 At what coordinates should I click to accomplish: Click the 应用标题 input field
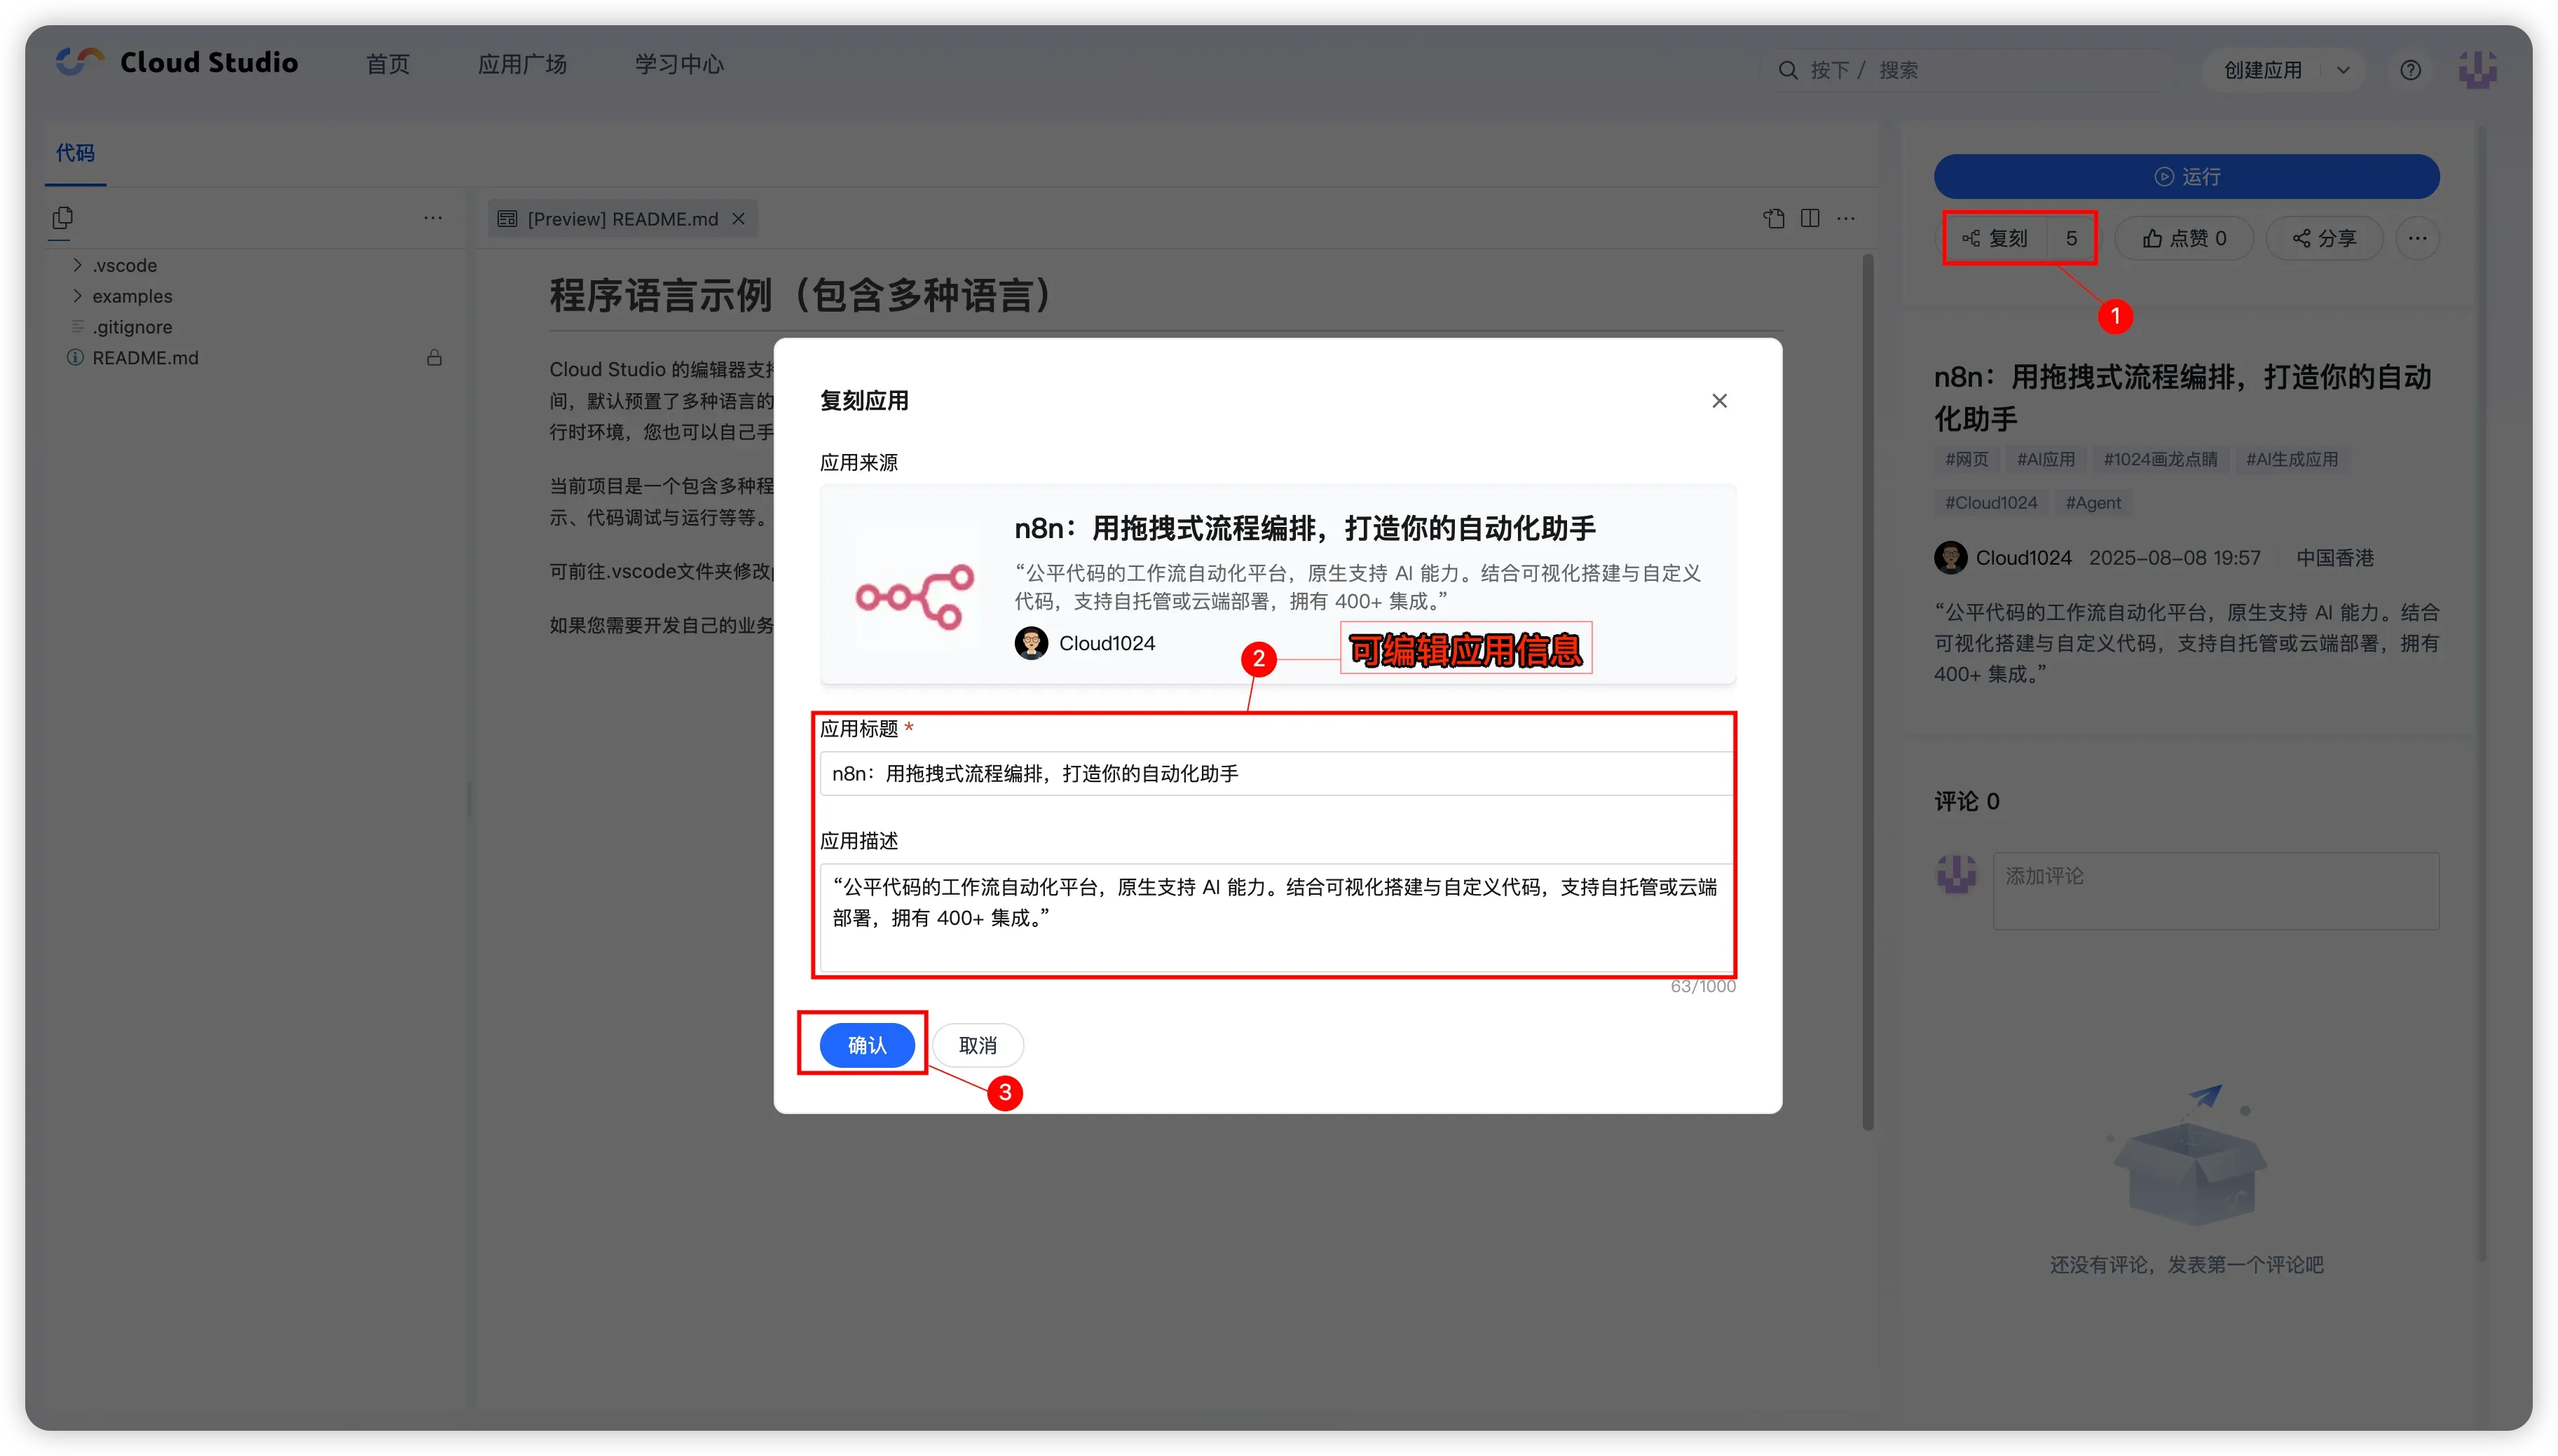[x=1276, y=773]
